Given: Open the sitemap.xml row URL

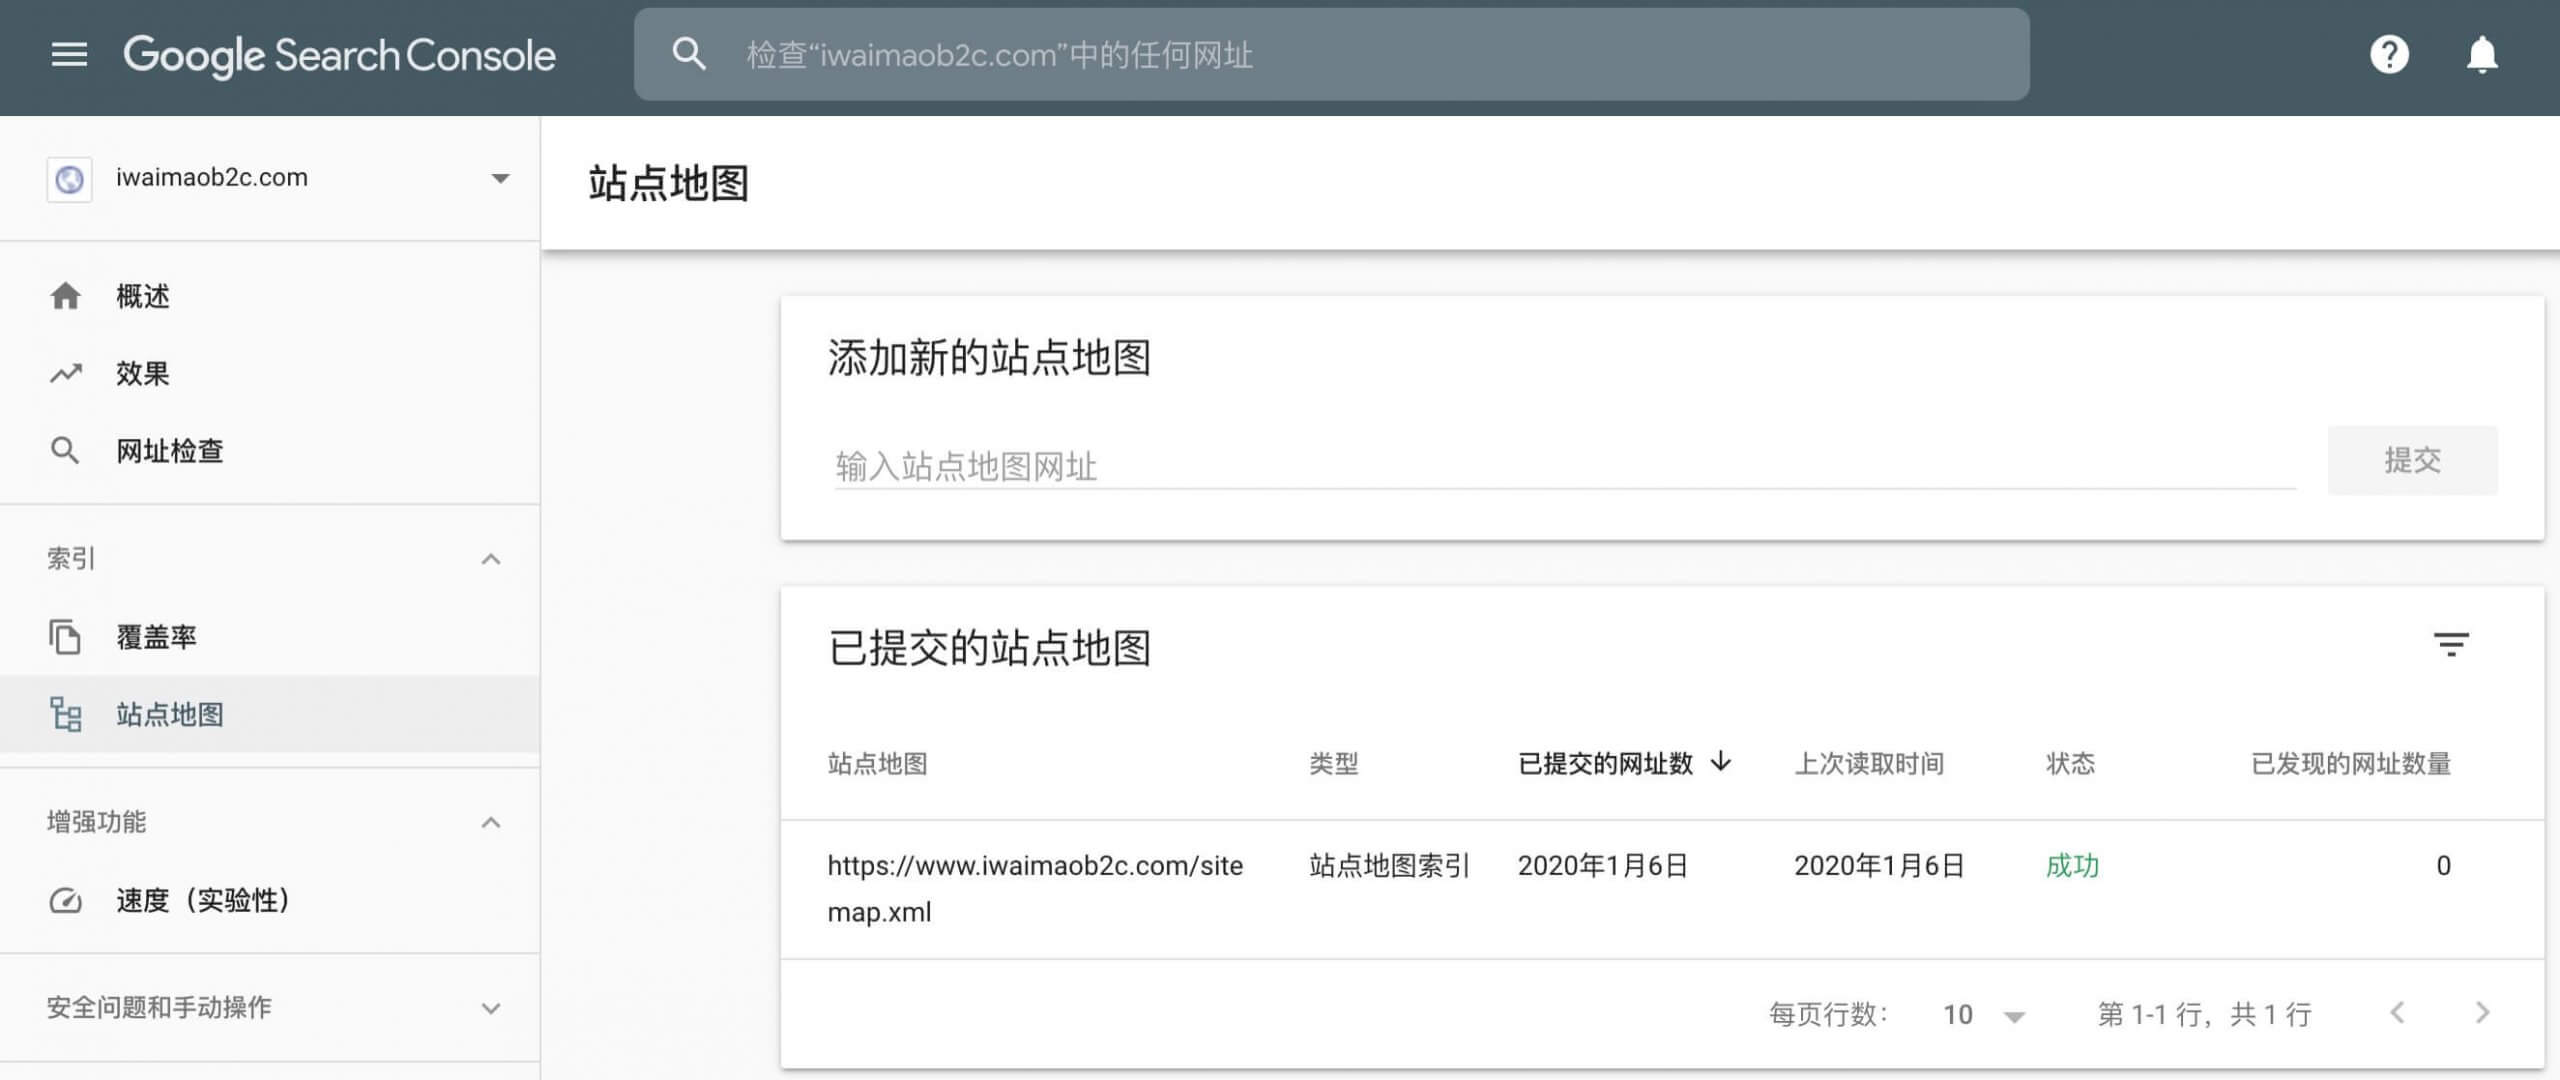Looking at the screenshot, I should click(1035, 888).
